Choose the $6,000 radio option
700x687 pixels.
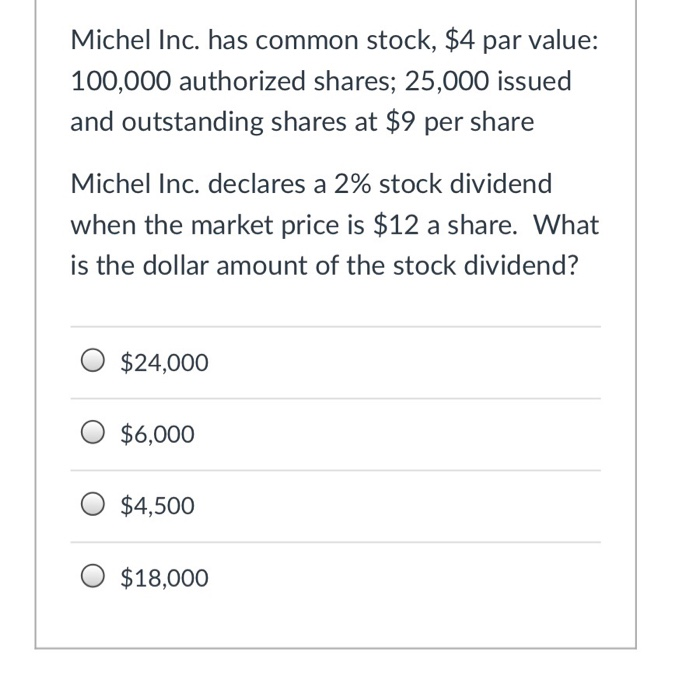click(93, 433)
